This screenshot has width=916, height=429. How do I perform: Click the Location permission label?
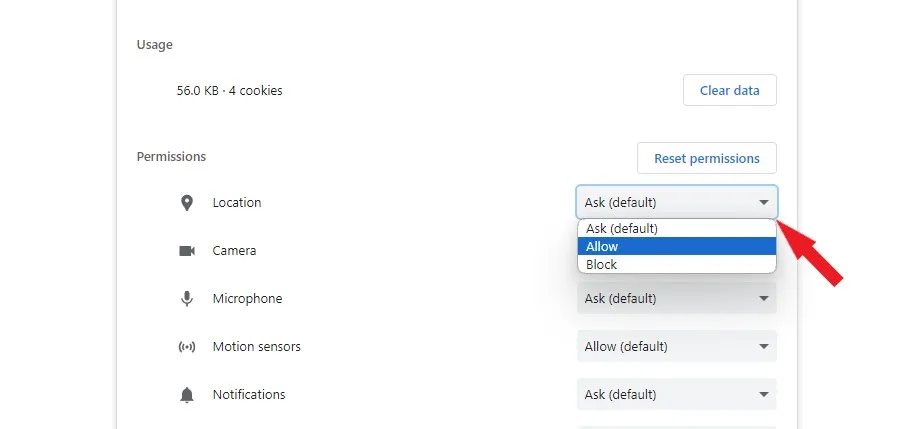(237, 203)
